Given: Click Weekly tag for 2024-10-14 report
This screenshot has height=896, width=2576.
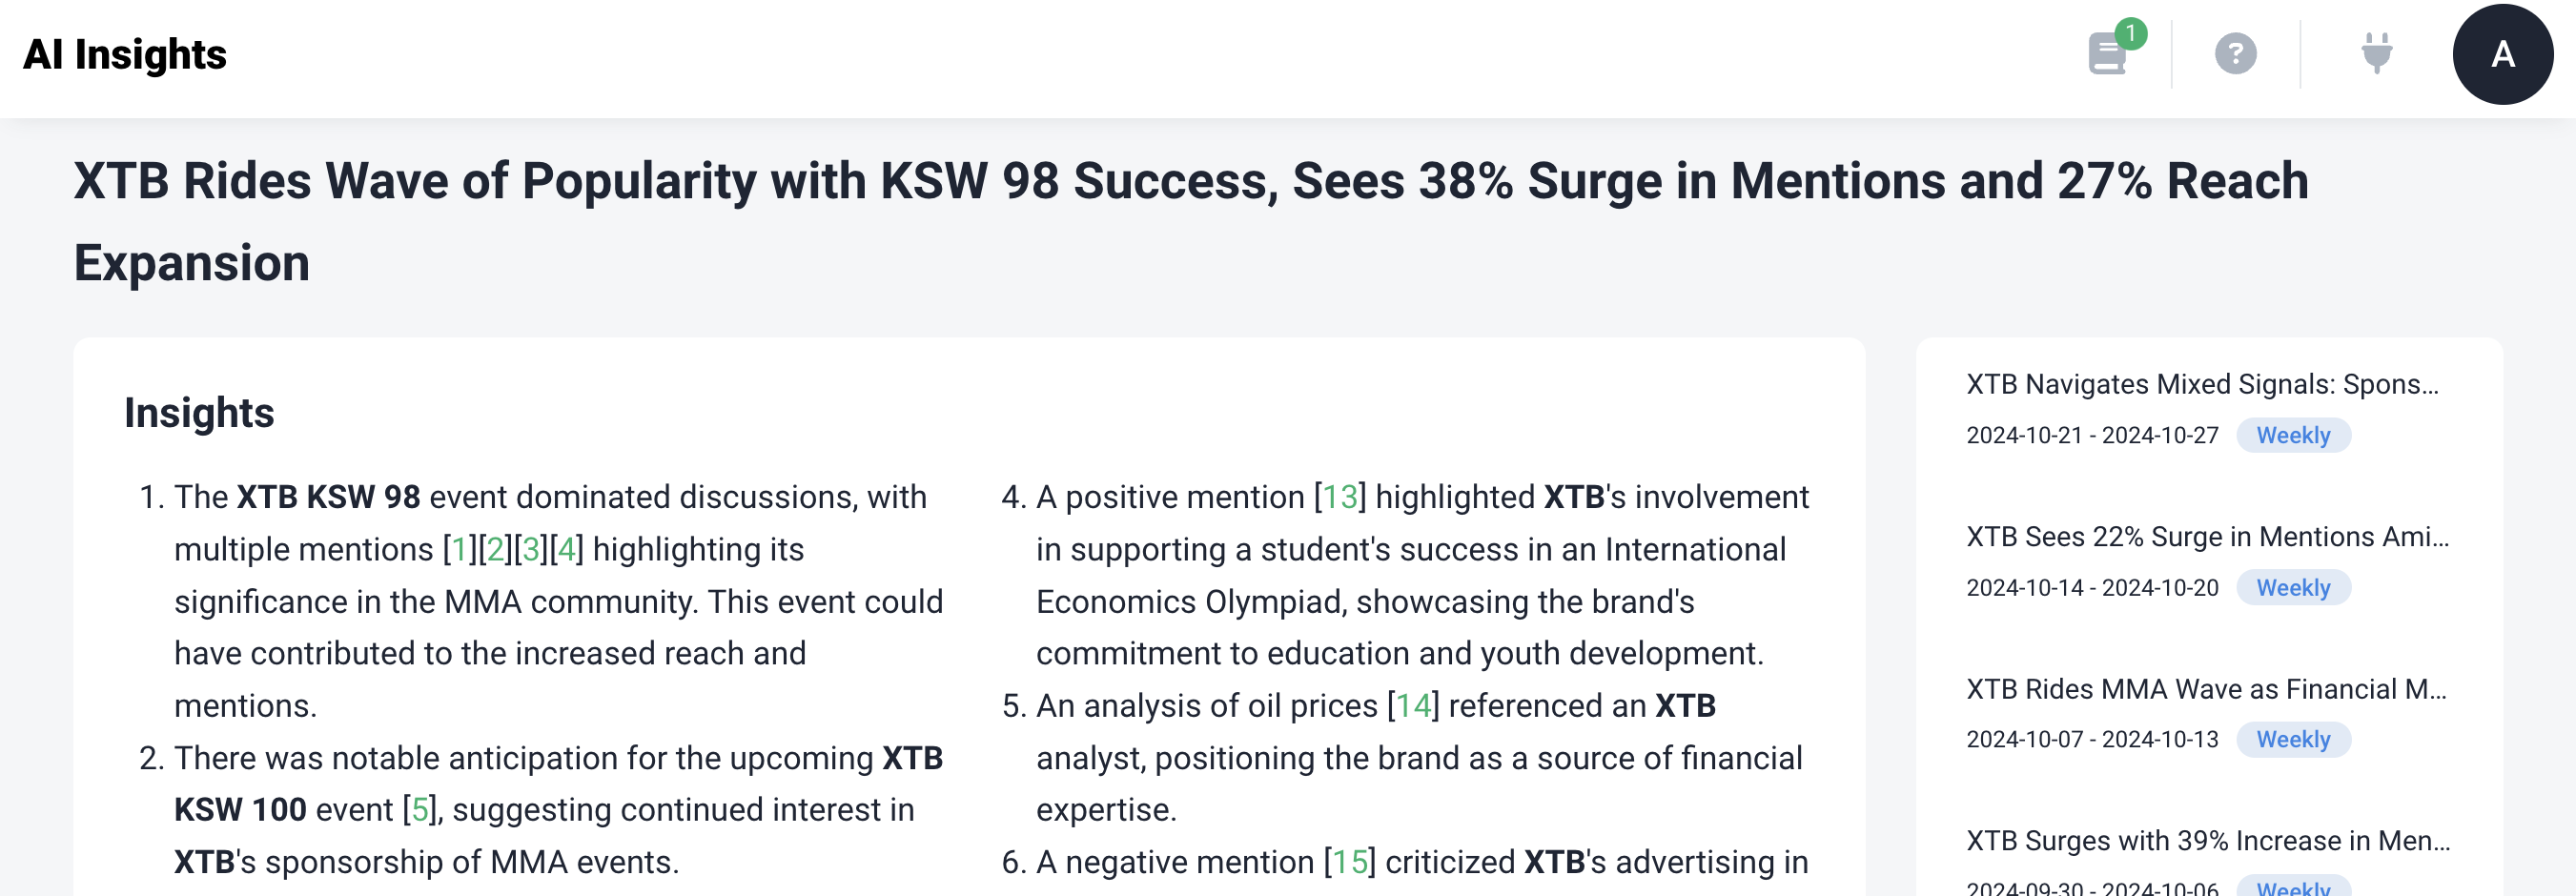Looking at the screenshot, I should pos(2293,588).
